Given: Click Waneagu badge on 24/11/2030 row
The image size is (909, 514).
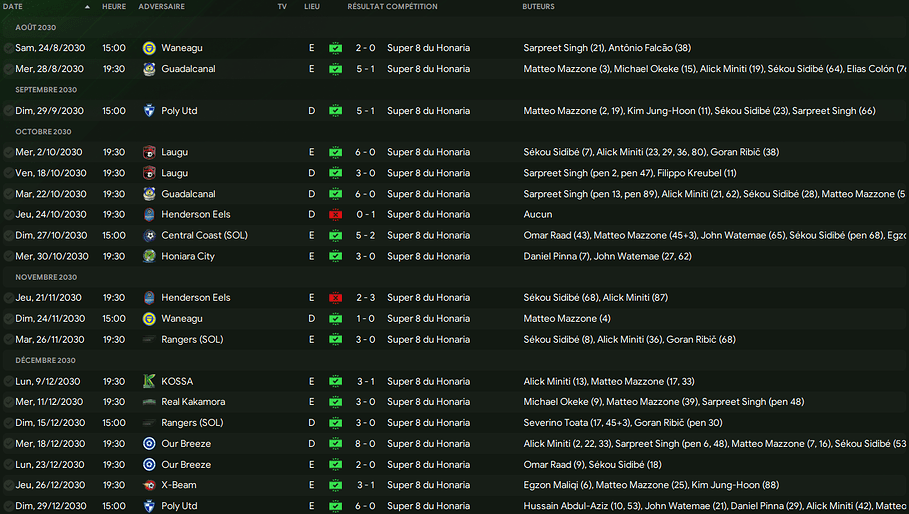Looking at the screenshot, I should coord(149,319).
